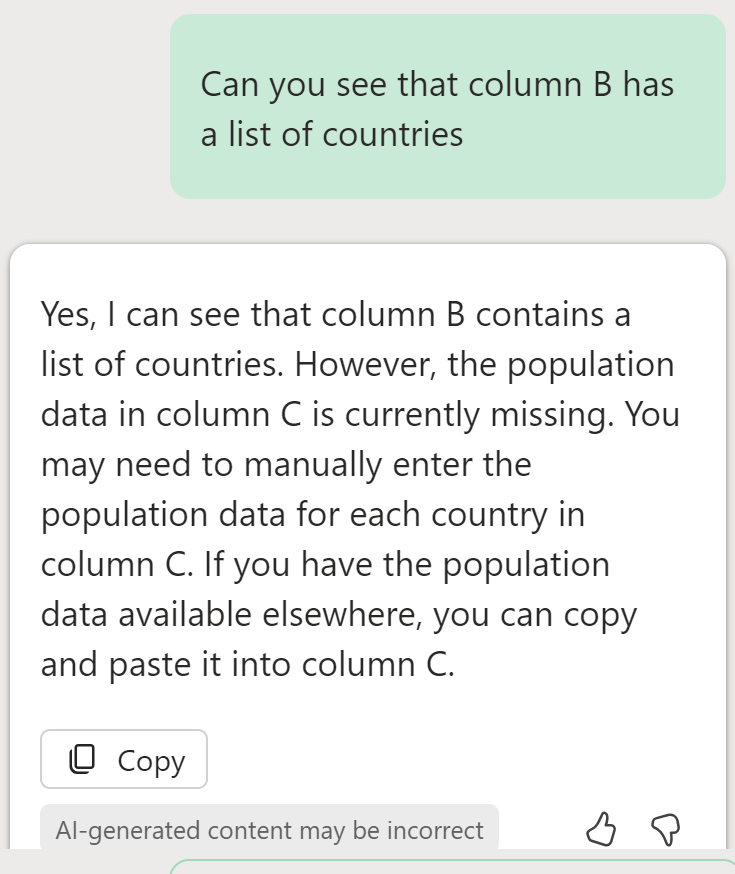Click 'data available elsewhere, you can copy' line

338,615
